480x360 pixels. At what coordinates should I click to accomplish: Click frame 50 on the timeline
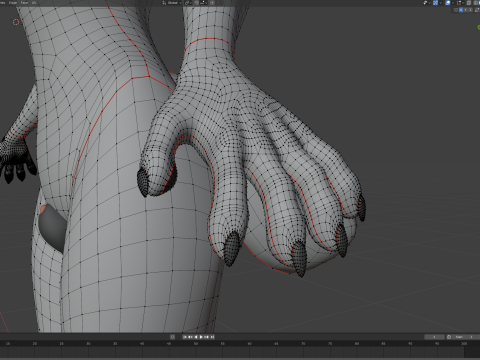pyautogui.click(x=196, y=343)
